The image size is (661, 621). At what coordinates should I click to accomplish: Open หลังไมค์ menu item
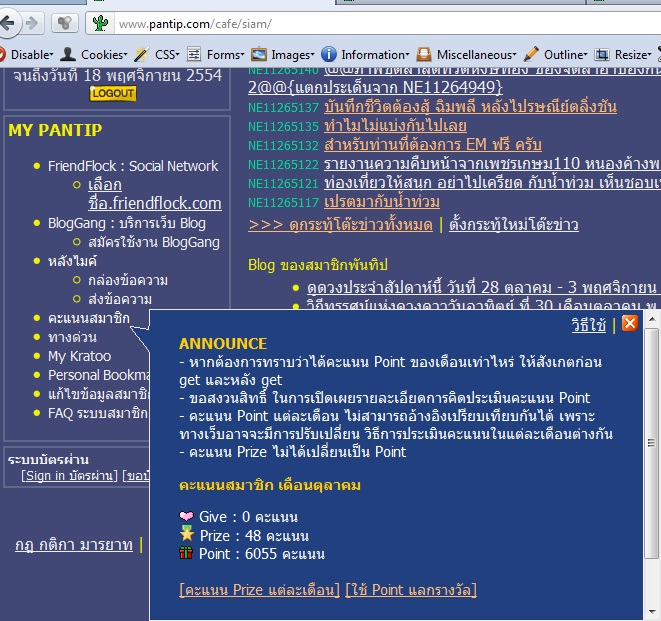pos(72,261)
